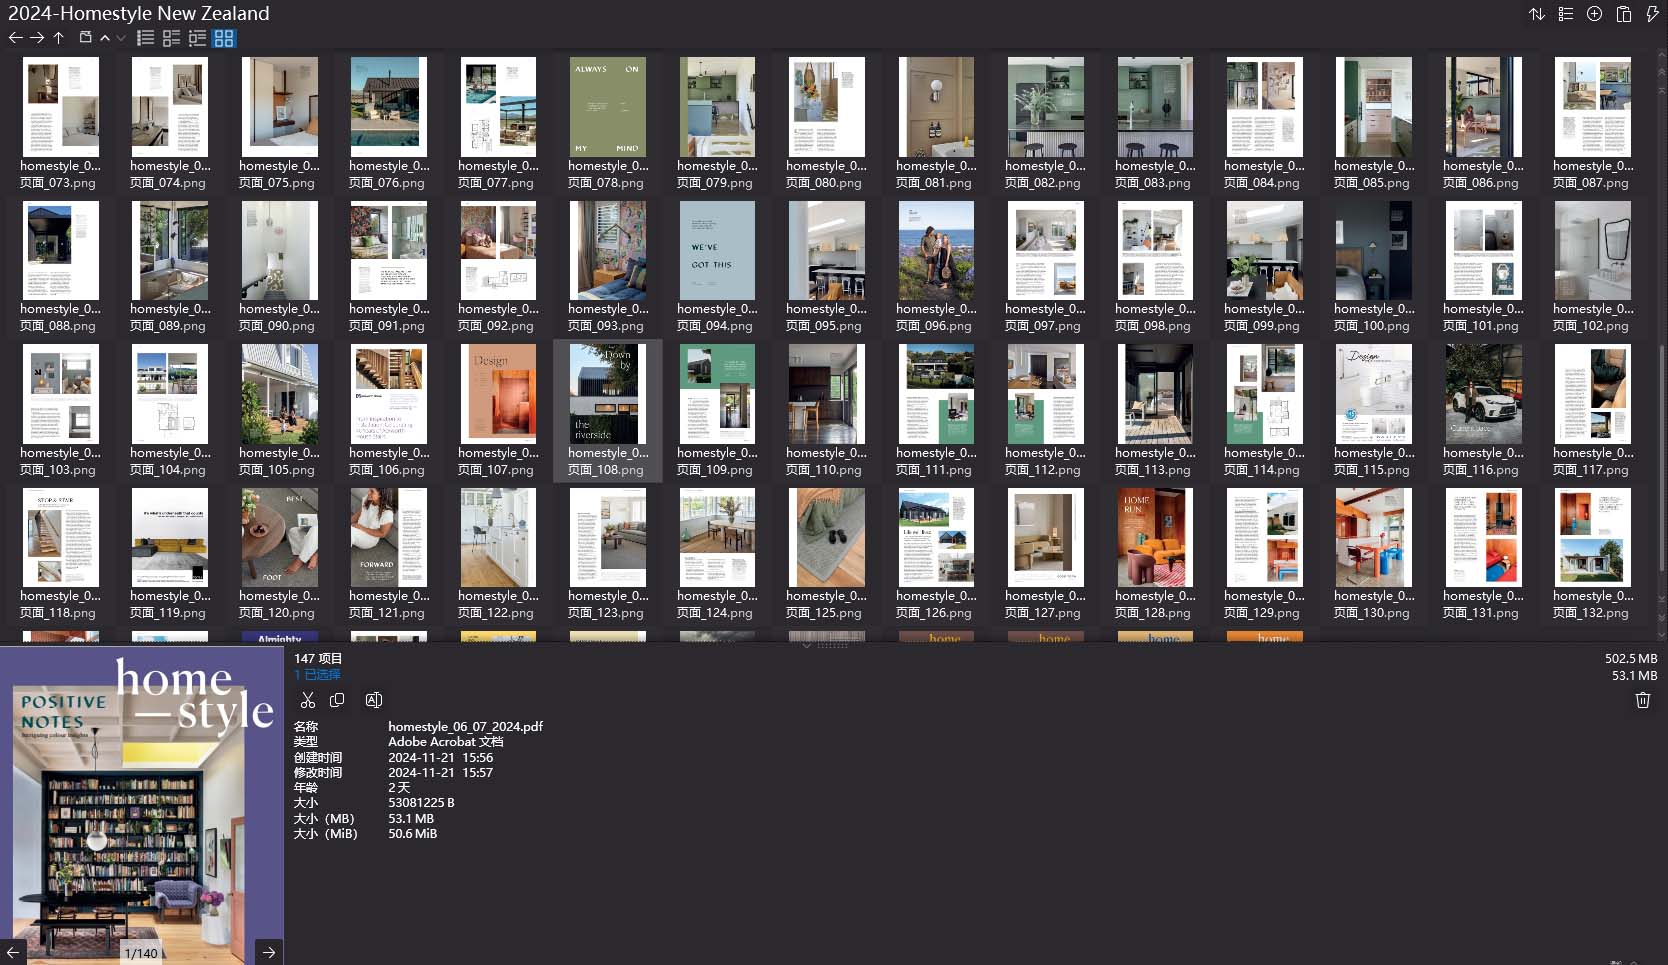
Task: Click the copy icon in details panel
Action: tap(337, 700)
